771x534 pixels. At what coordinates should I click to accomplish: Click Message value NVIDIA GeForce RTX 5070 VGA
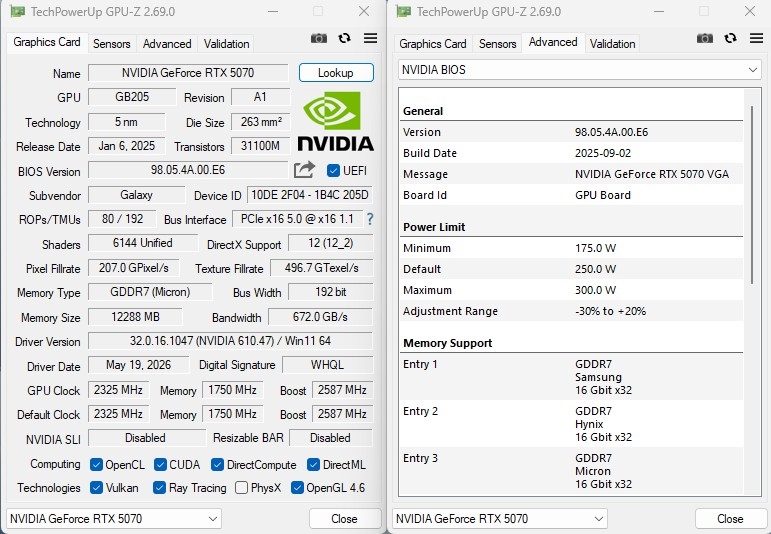point(652,174)
